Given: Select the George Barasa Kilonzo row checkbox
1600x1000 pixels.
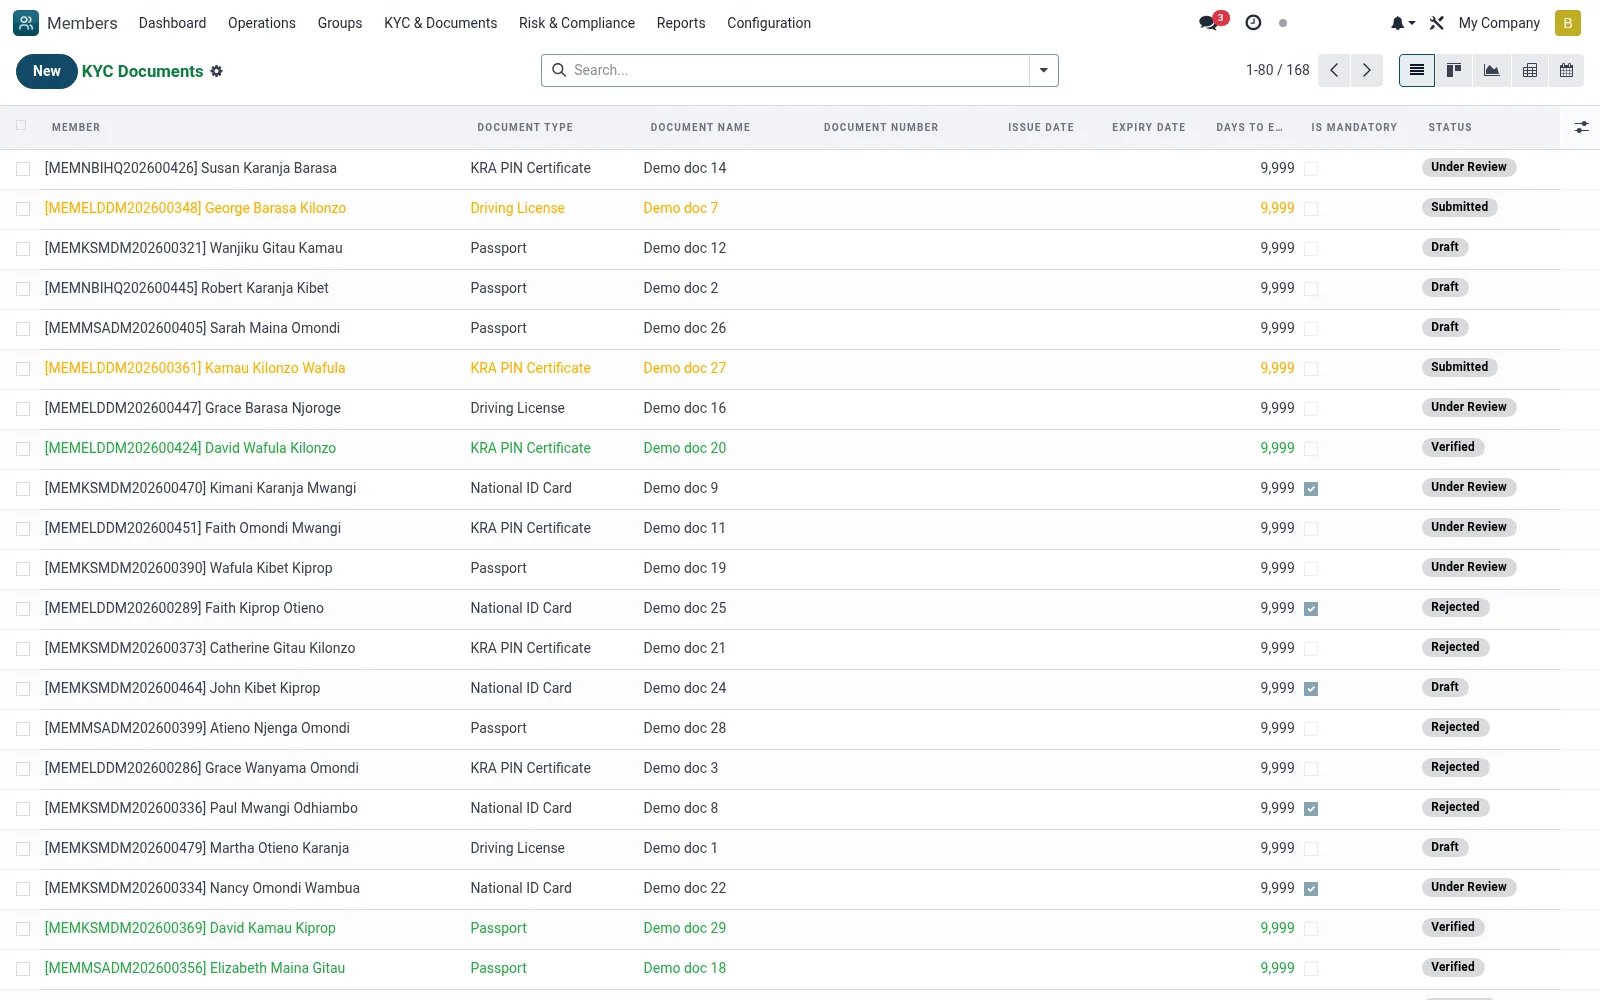Looking at the screenshot, I should (x=23, y=209).
